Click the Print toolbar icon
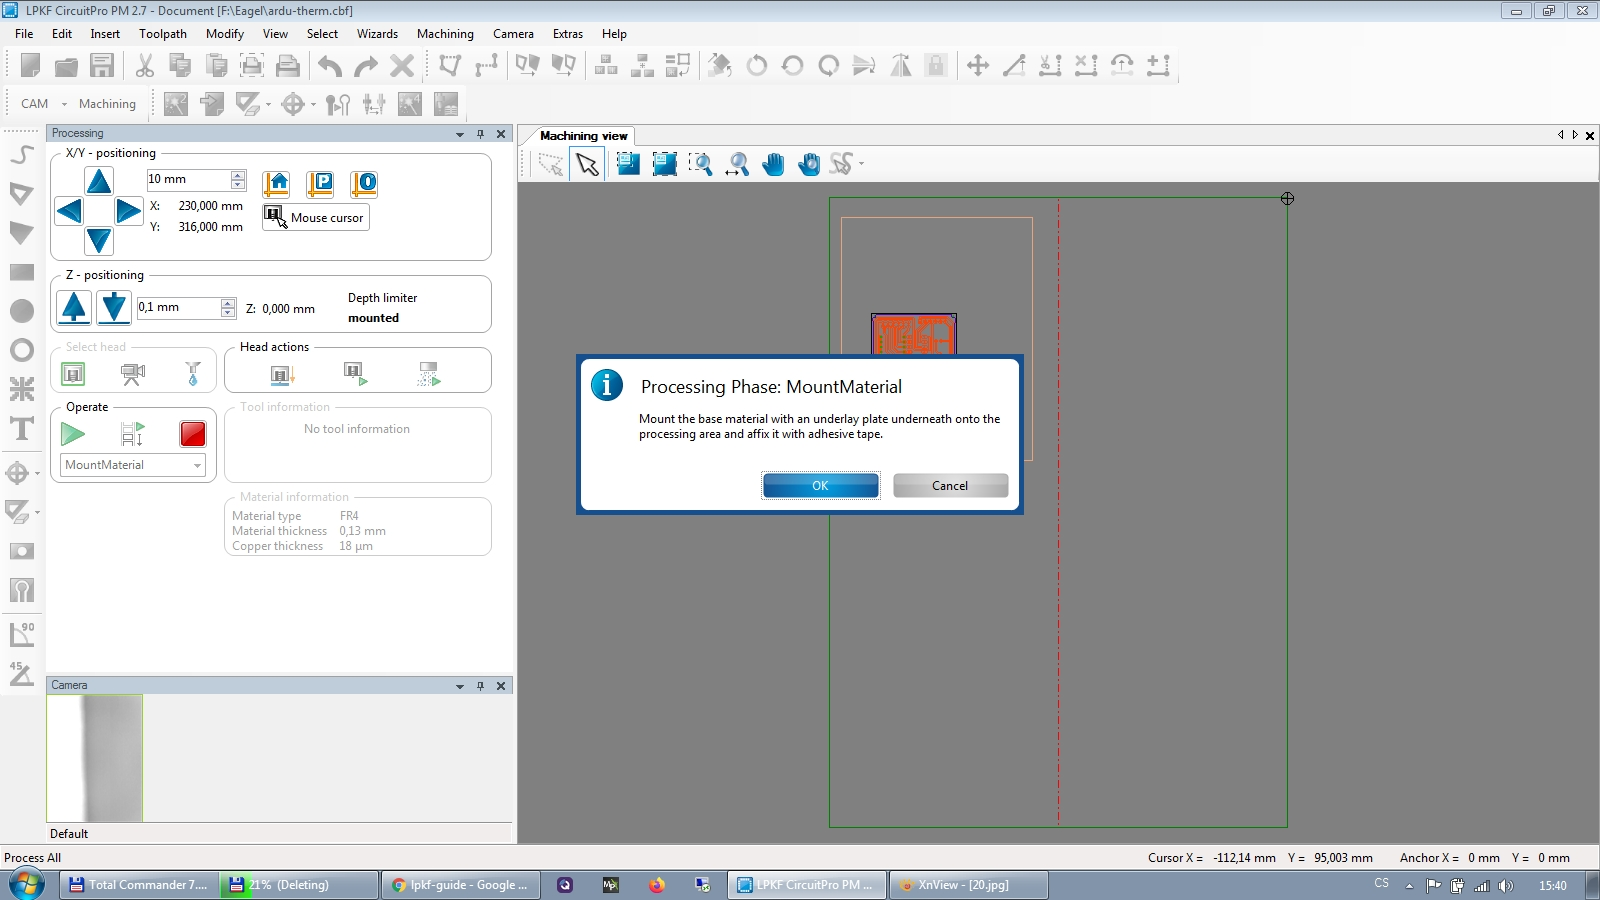The height and width of the screenshot is (900, 1600). pyautogui.click(x=288, y=66)
